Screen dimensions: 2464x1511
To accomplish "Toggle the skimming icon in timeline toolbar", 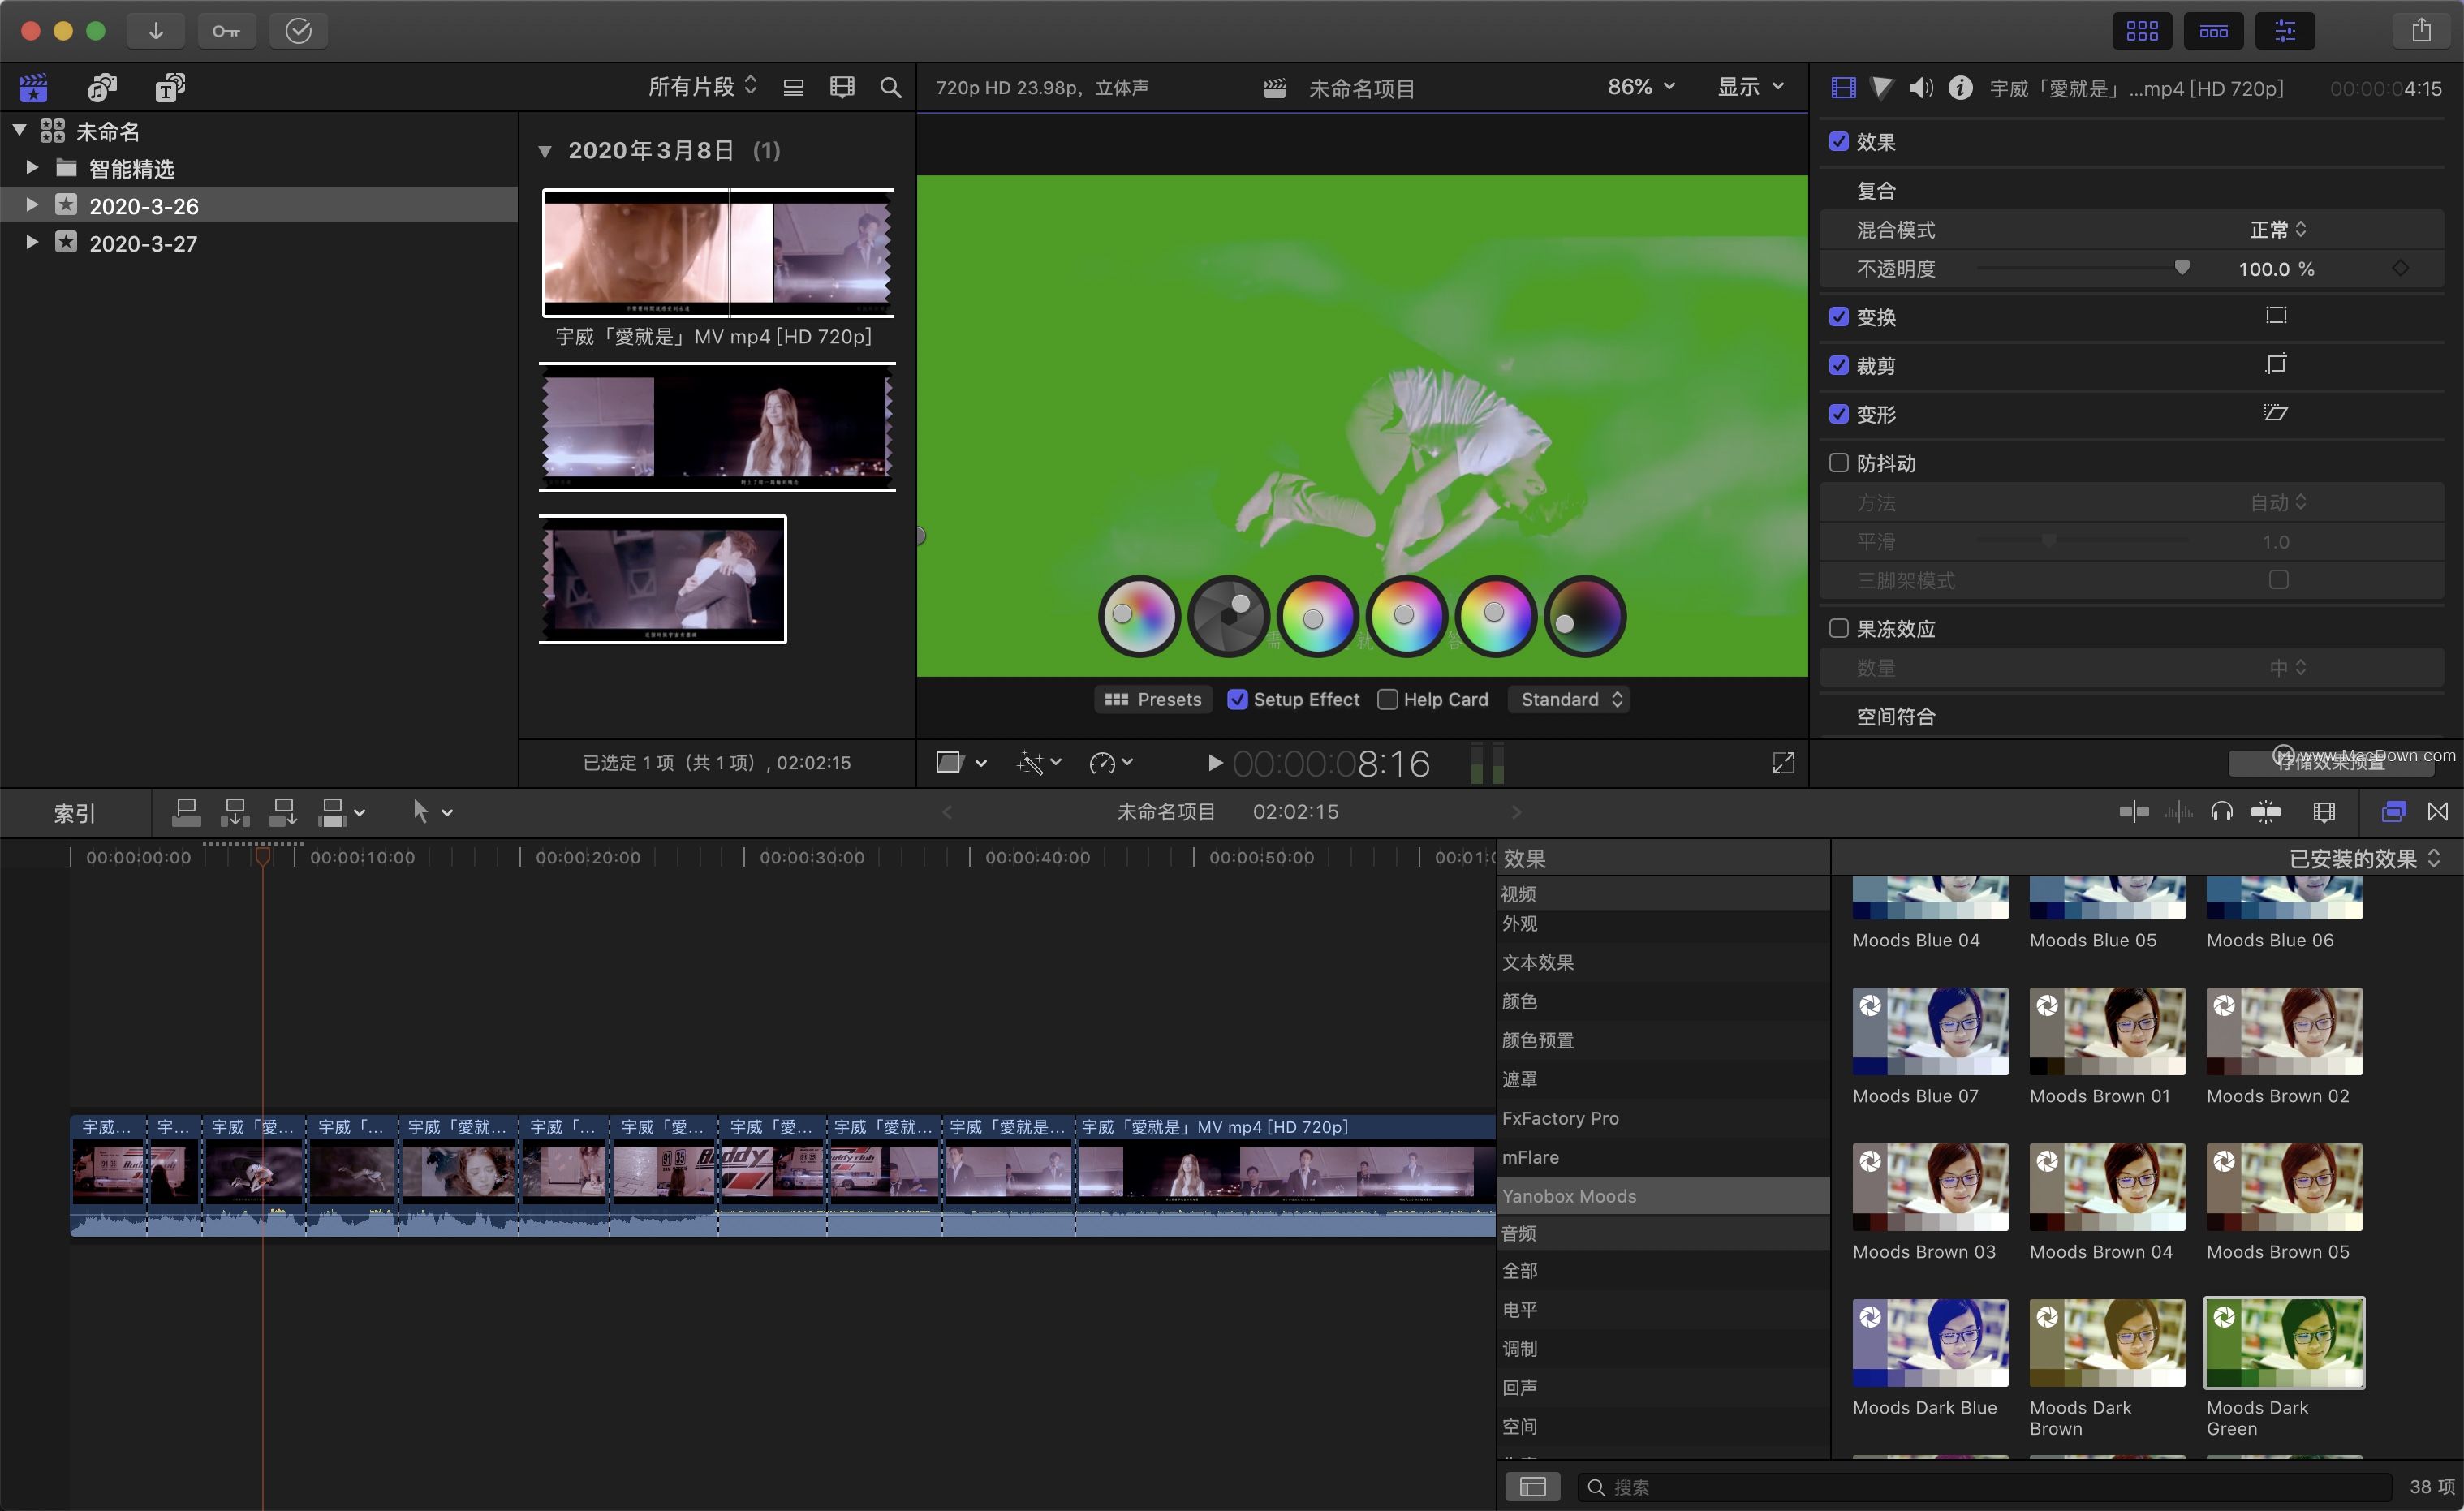I will pyautogui.click(x=2133, y=812).
